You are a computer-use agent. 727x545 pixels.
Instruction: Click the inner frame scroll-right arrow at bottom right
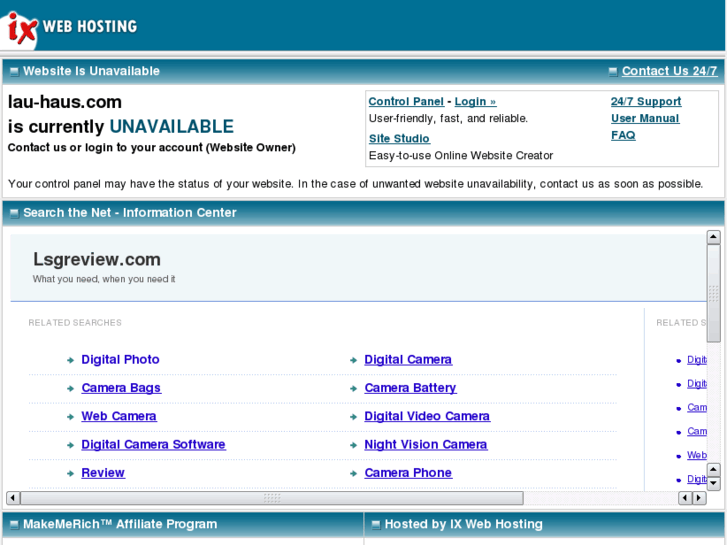point(699,498)
